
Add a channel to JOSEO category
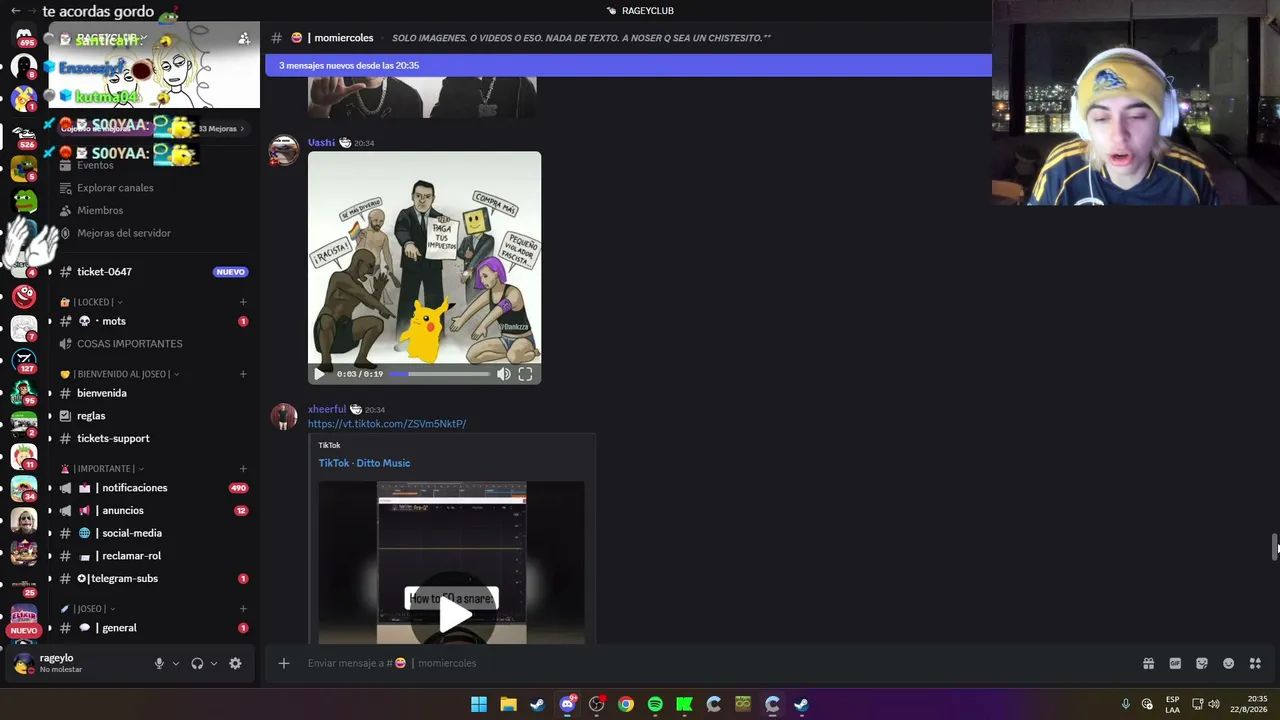(243, 609)
